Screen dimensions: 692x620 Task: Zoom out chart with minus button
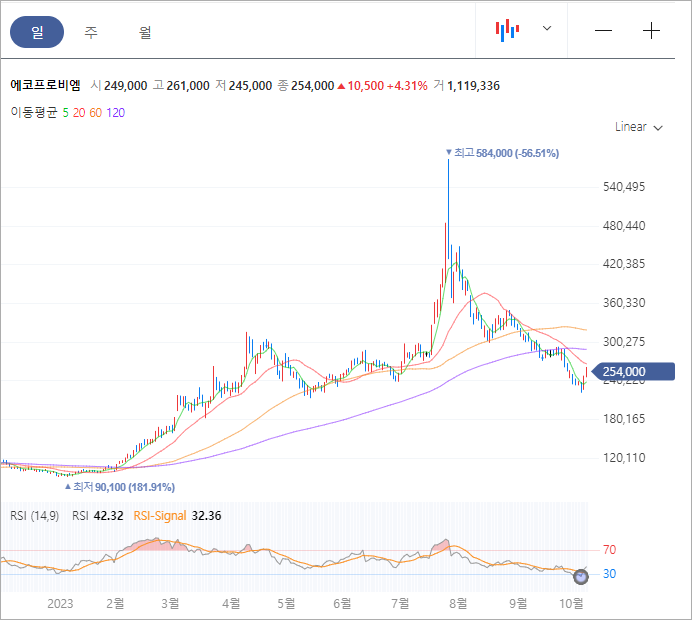(x=603, y=30)
